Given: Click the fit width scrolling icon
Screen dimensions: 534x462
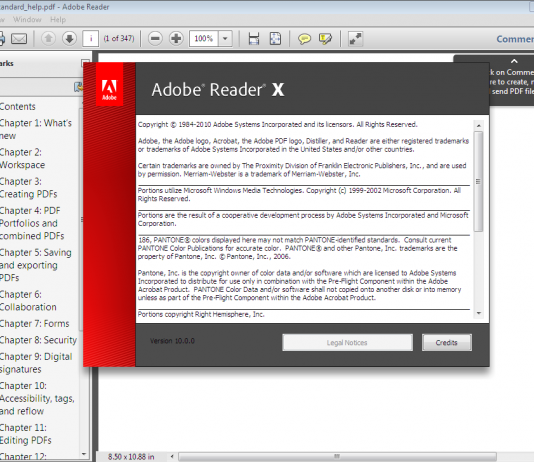Looking at the screenshot, I should (254, 38).
